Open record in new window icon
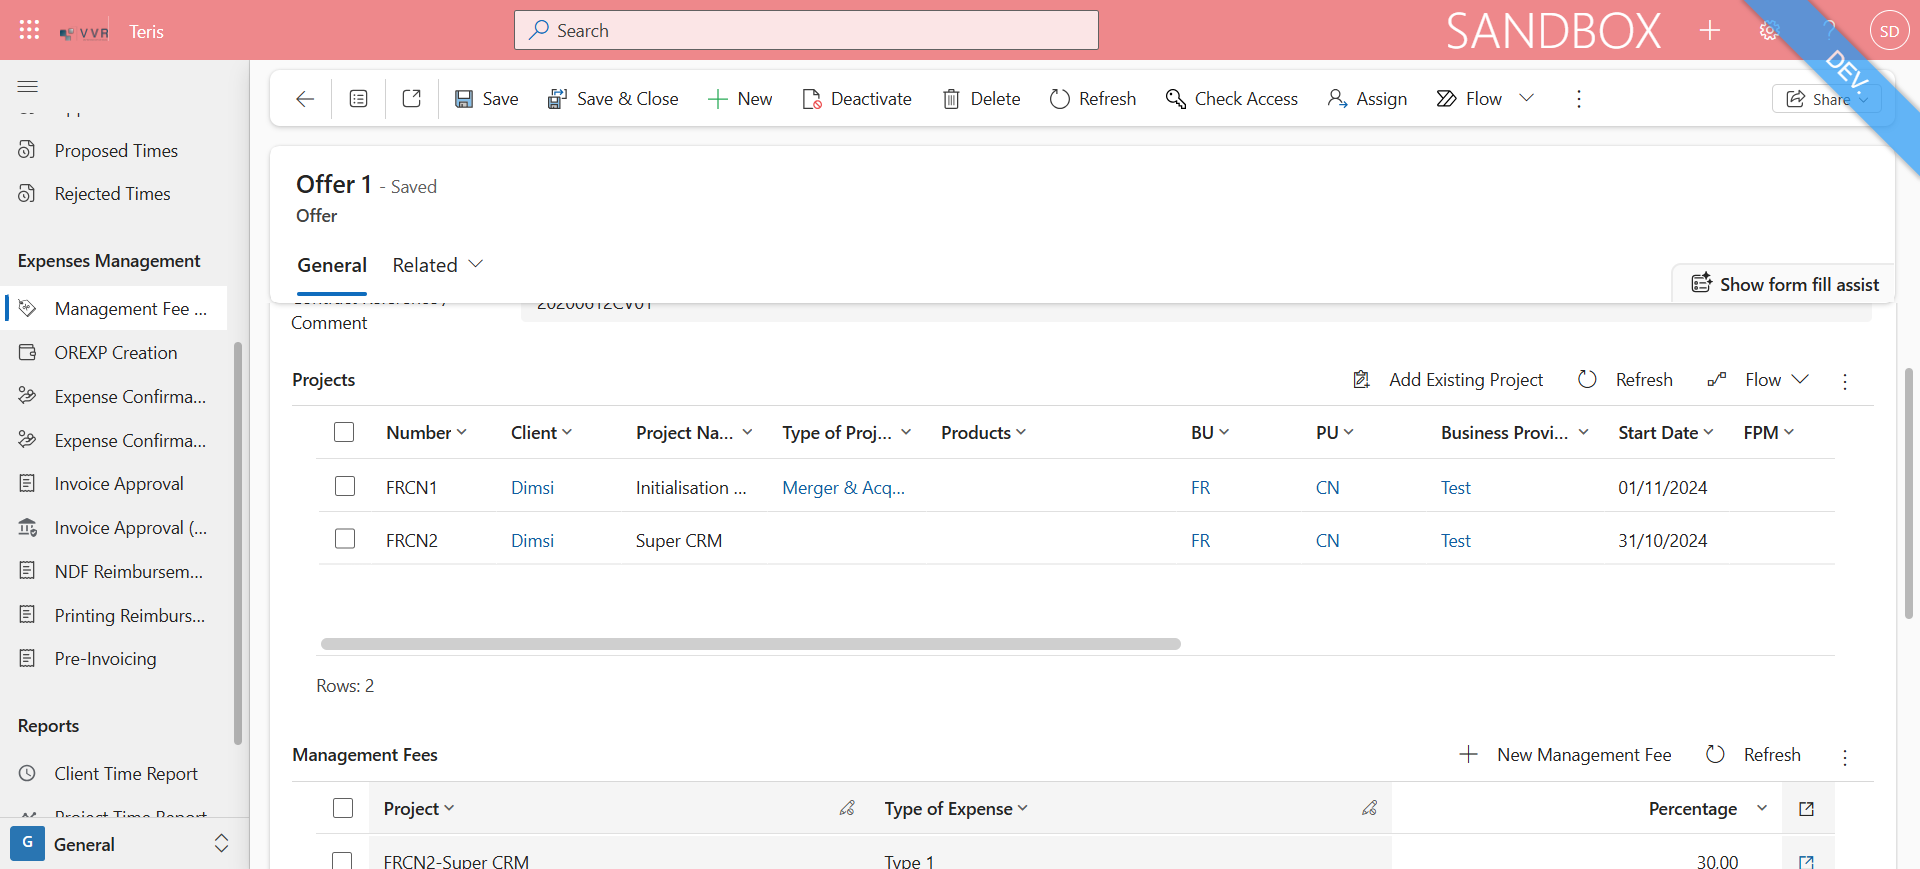Image resolution: width=1920 pixels, height=869 pixels. tap(411, 99)
